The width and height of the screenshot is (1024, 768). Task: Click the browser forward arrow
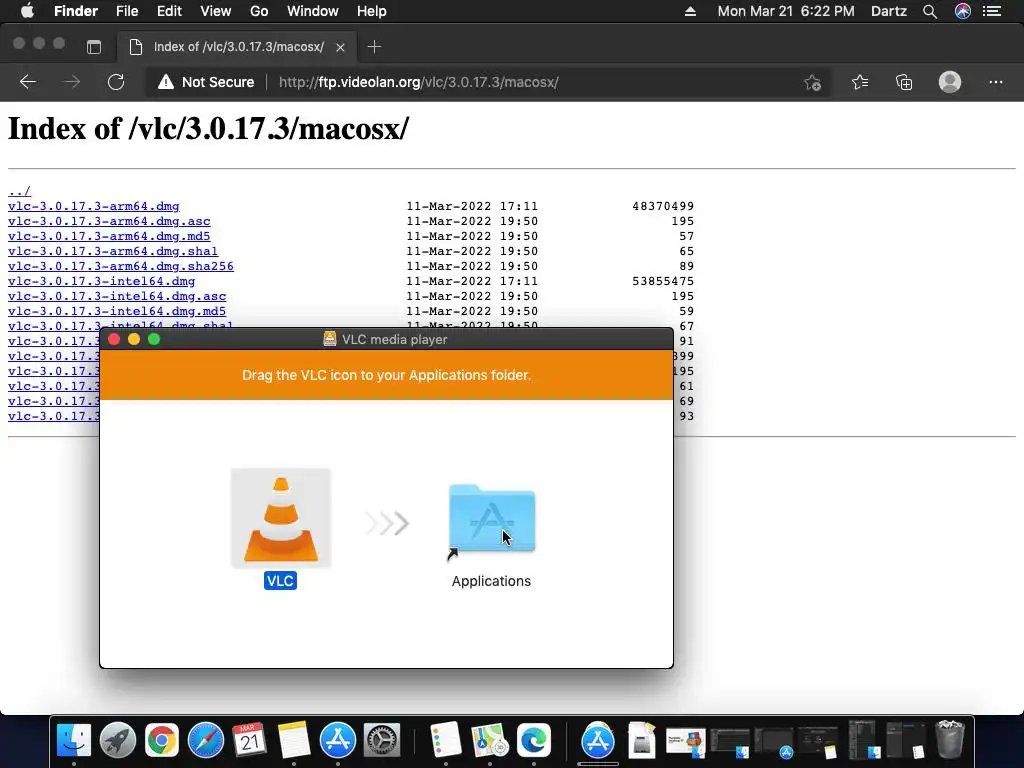click(x=72, y=82)
